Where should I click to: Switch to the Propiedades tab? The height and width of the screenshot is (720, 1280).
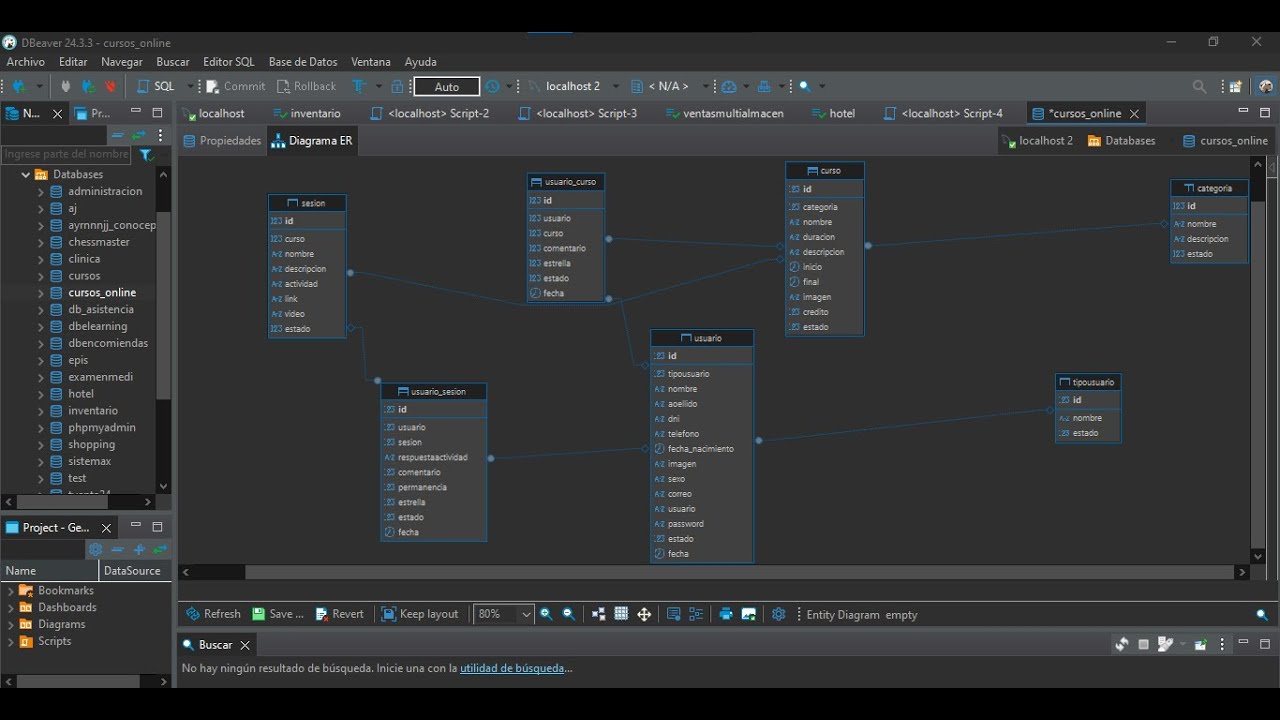222,141
